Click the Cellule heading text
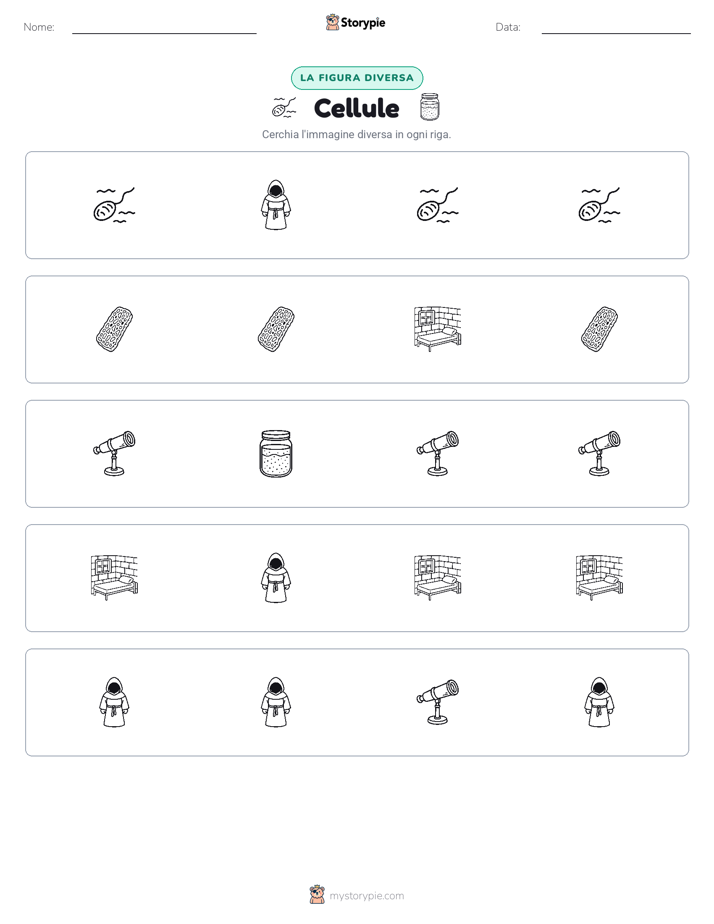Viewport: 714px width, 924px height. 356,108
